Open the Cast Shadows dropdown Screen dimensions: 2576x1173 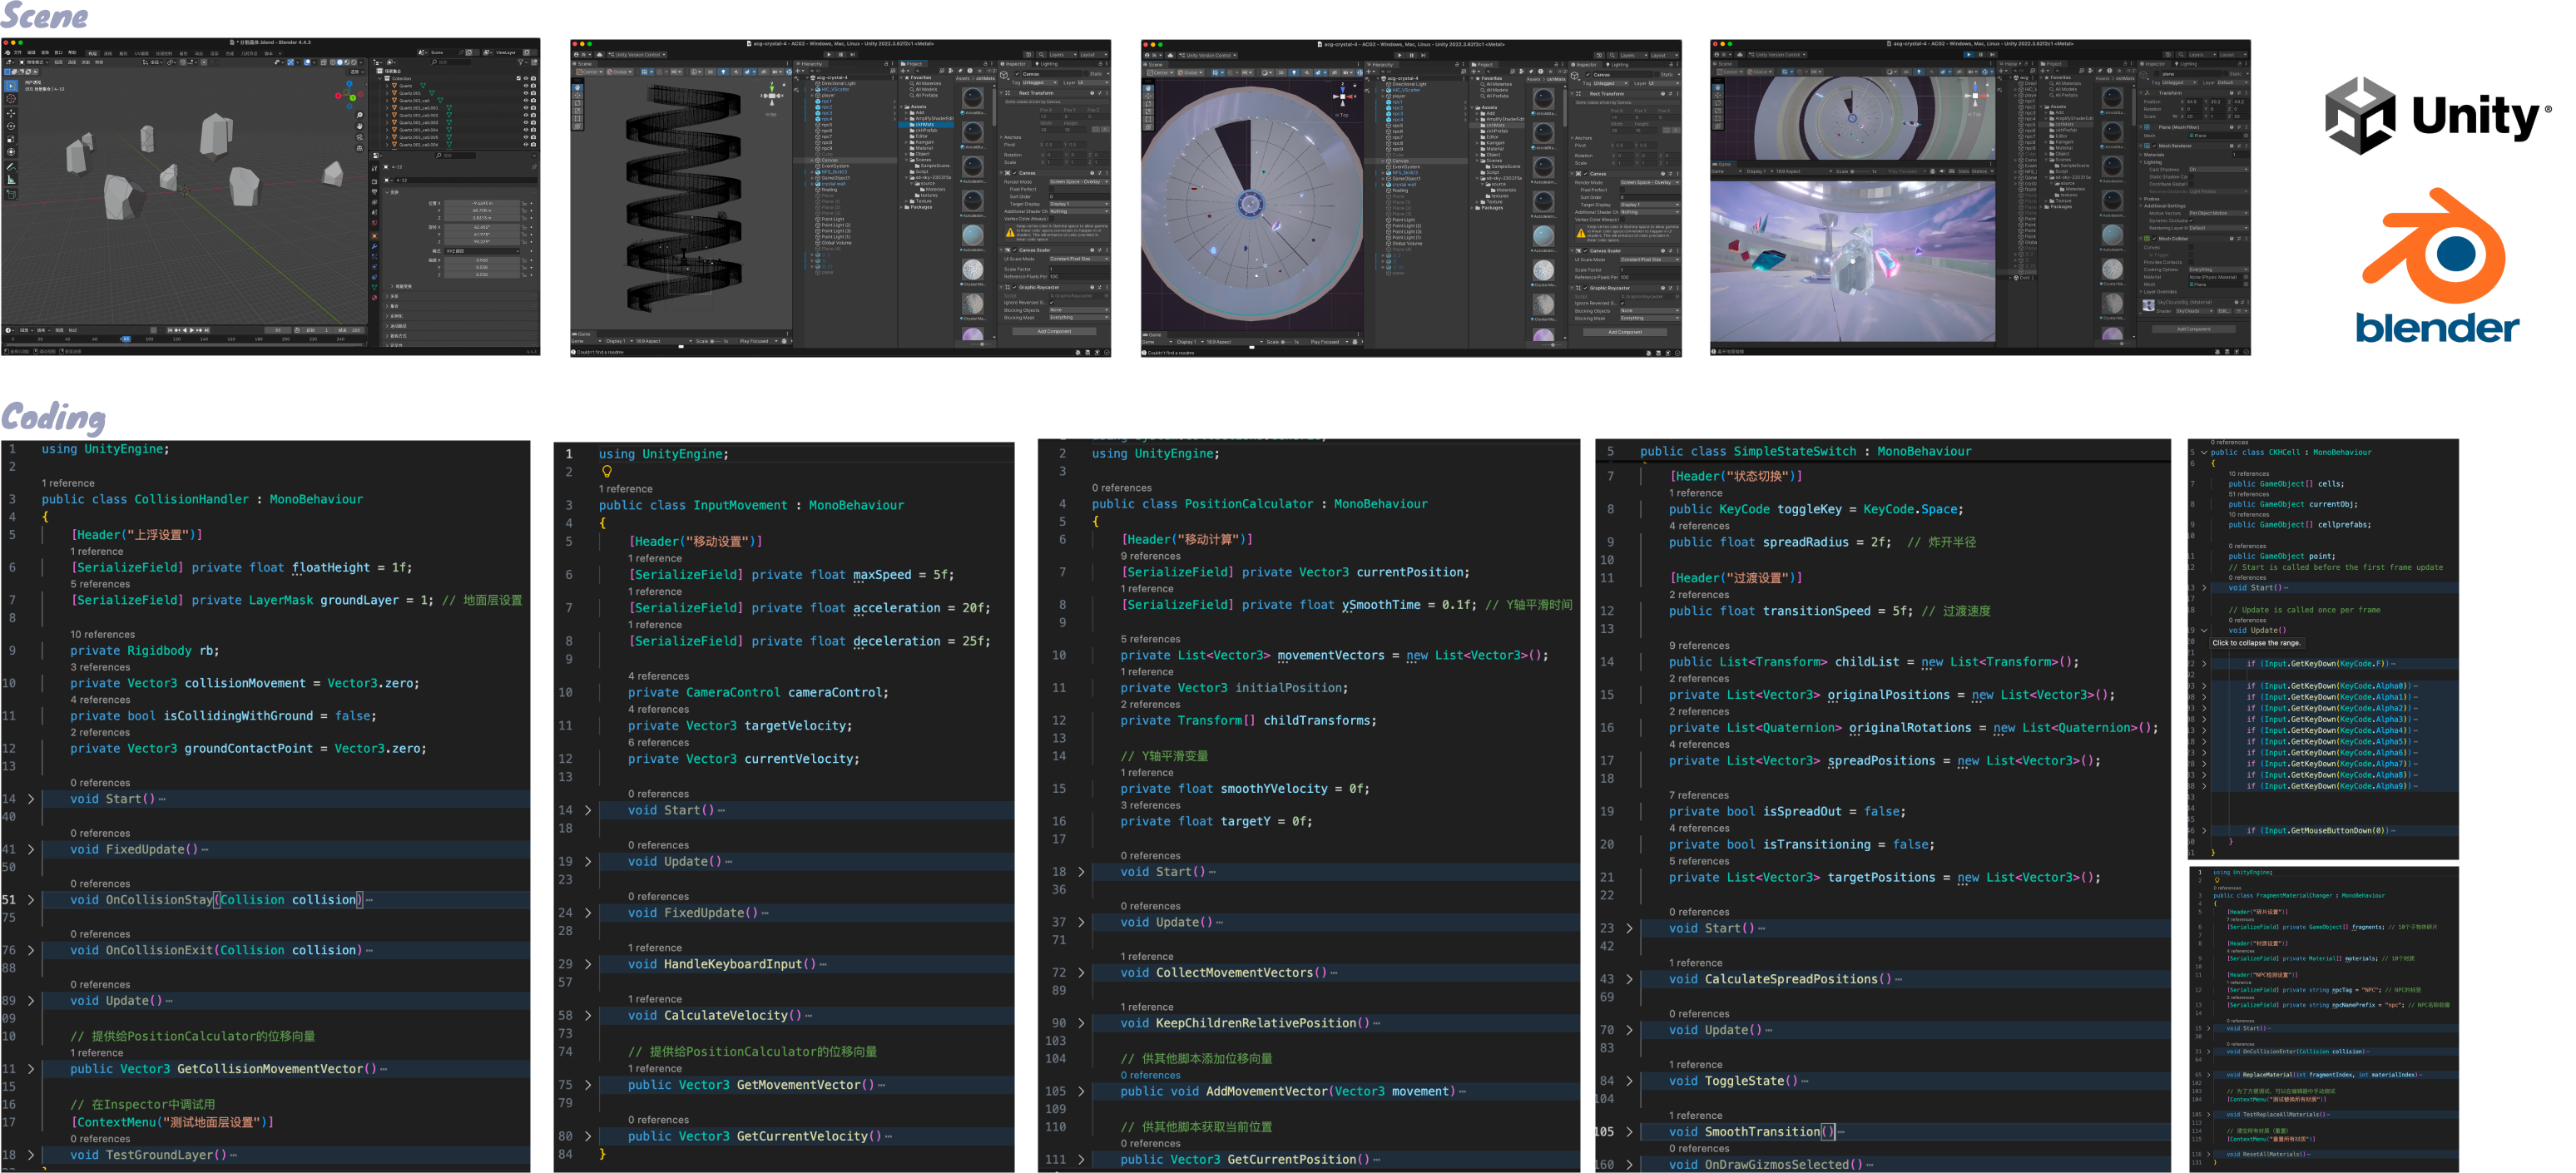point(2219,170)
